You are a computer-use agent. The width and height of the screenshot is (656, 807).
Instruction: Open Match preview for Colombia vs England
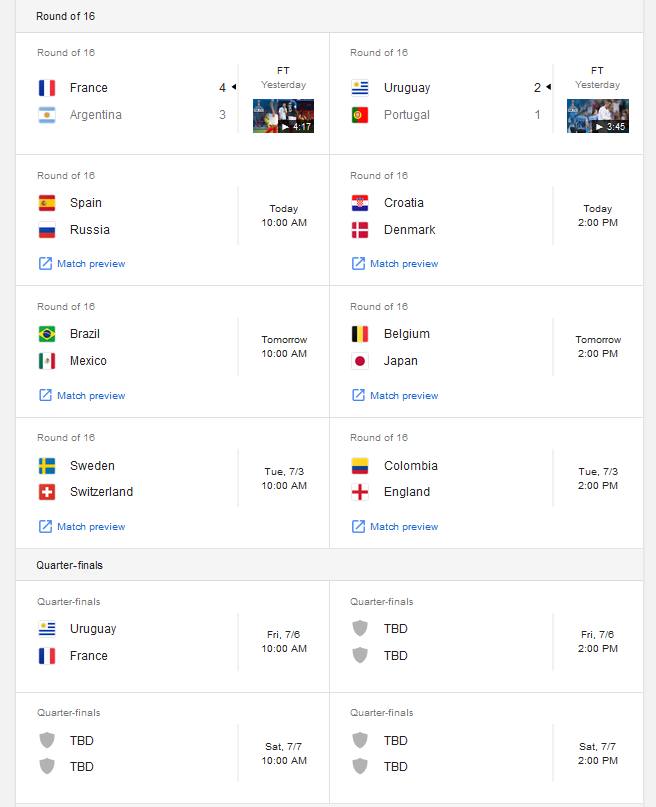(x=395, y=527)
